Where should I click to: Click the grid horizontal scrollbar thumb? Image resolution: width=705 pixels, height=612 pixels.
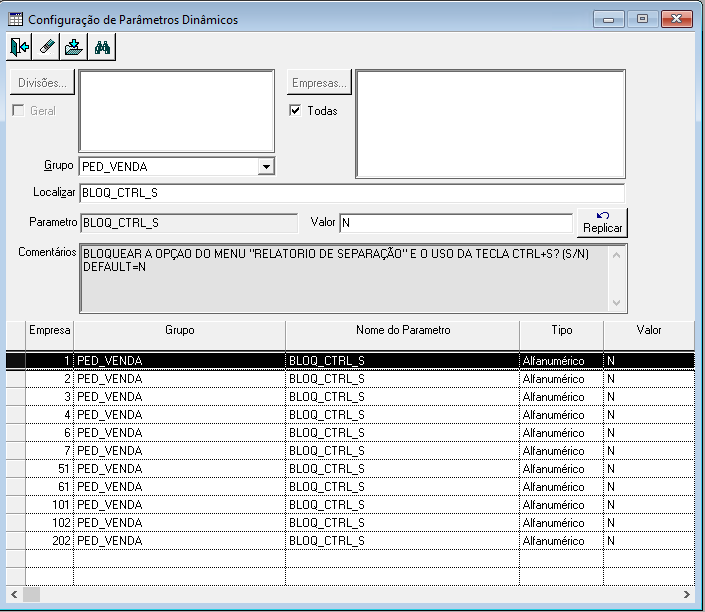pyautogui.click(x=31, y=594)
